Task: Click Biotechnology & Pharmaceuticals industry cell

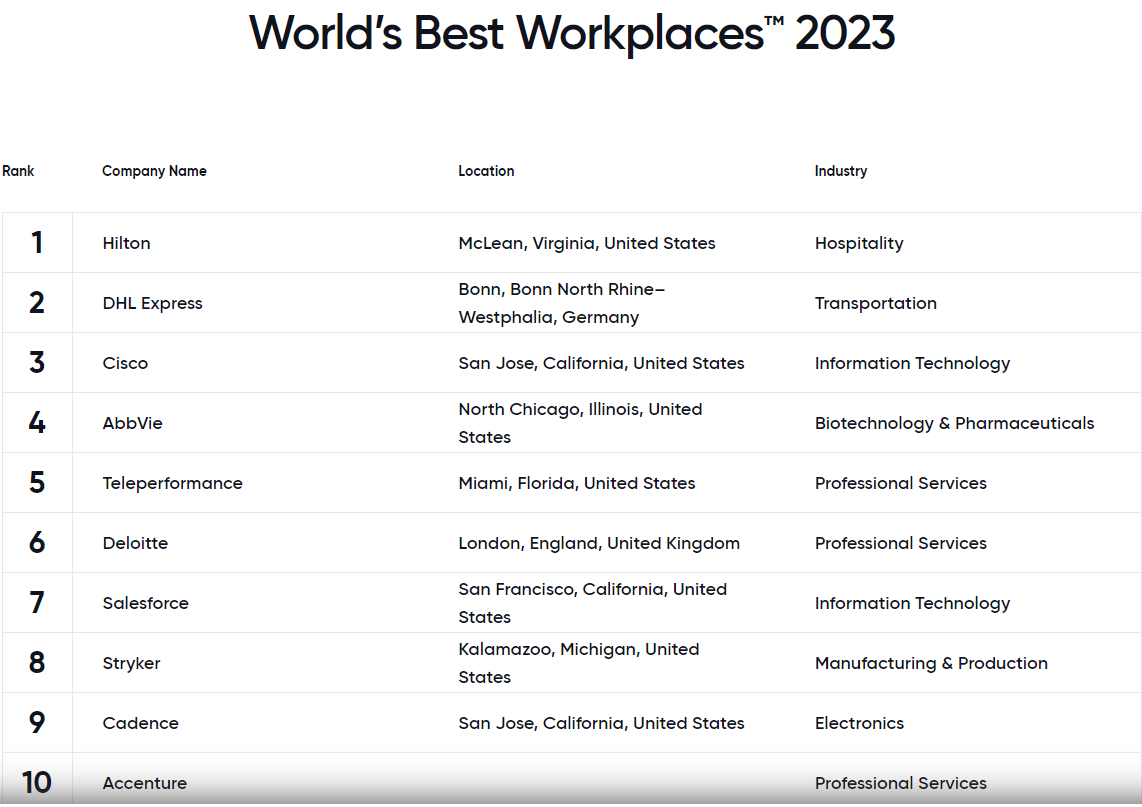Action: click(955, 423)
